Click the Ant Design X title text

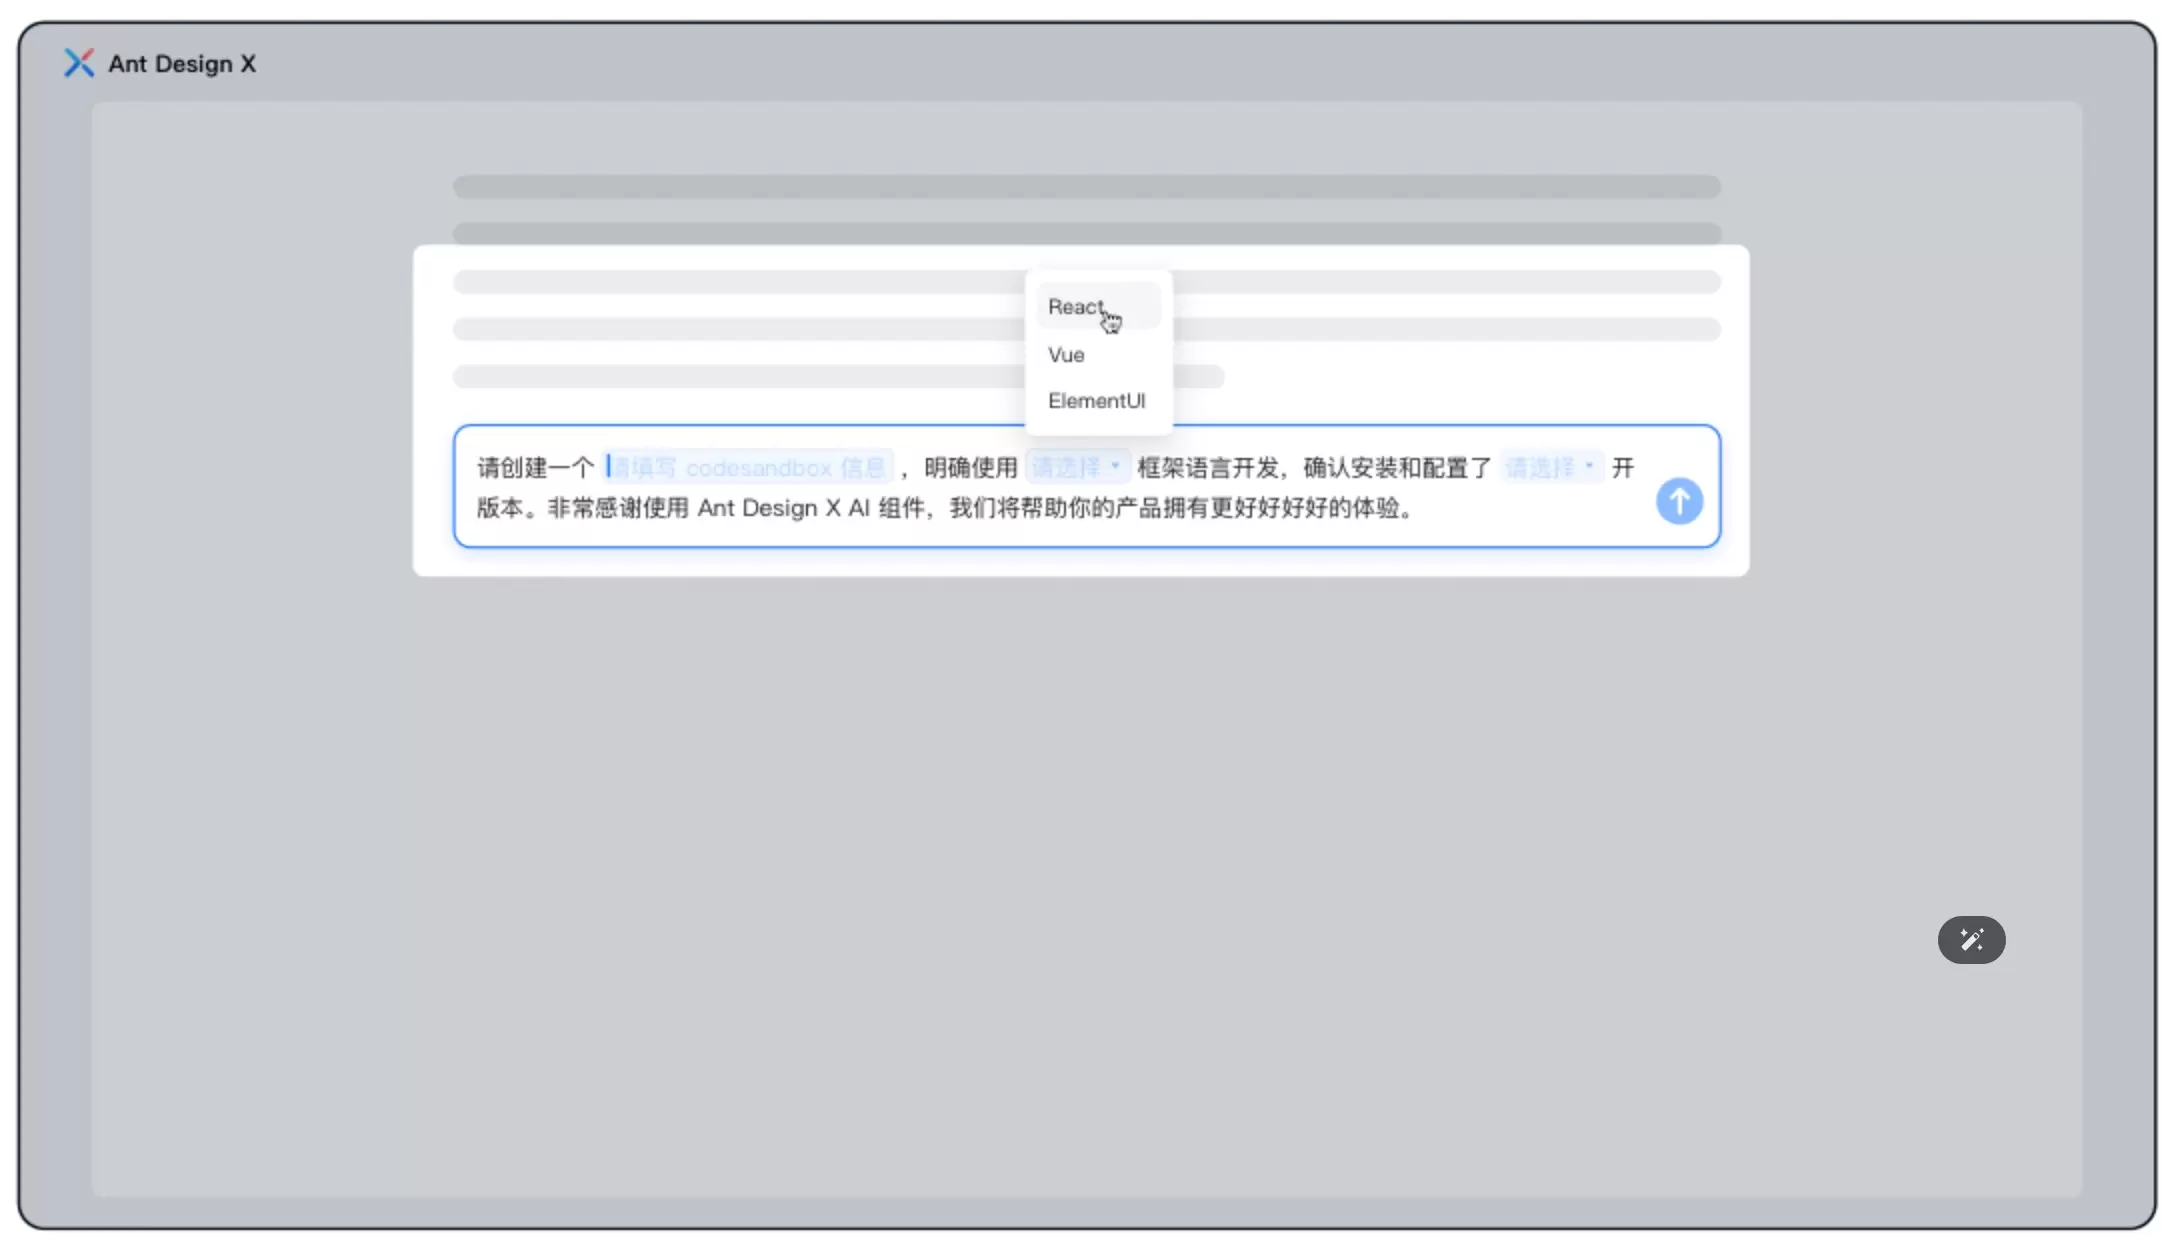[x=182, y=64]
